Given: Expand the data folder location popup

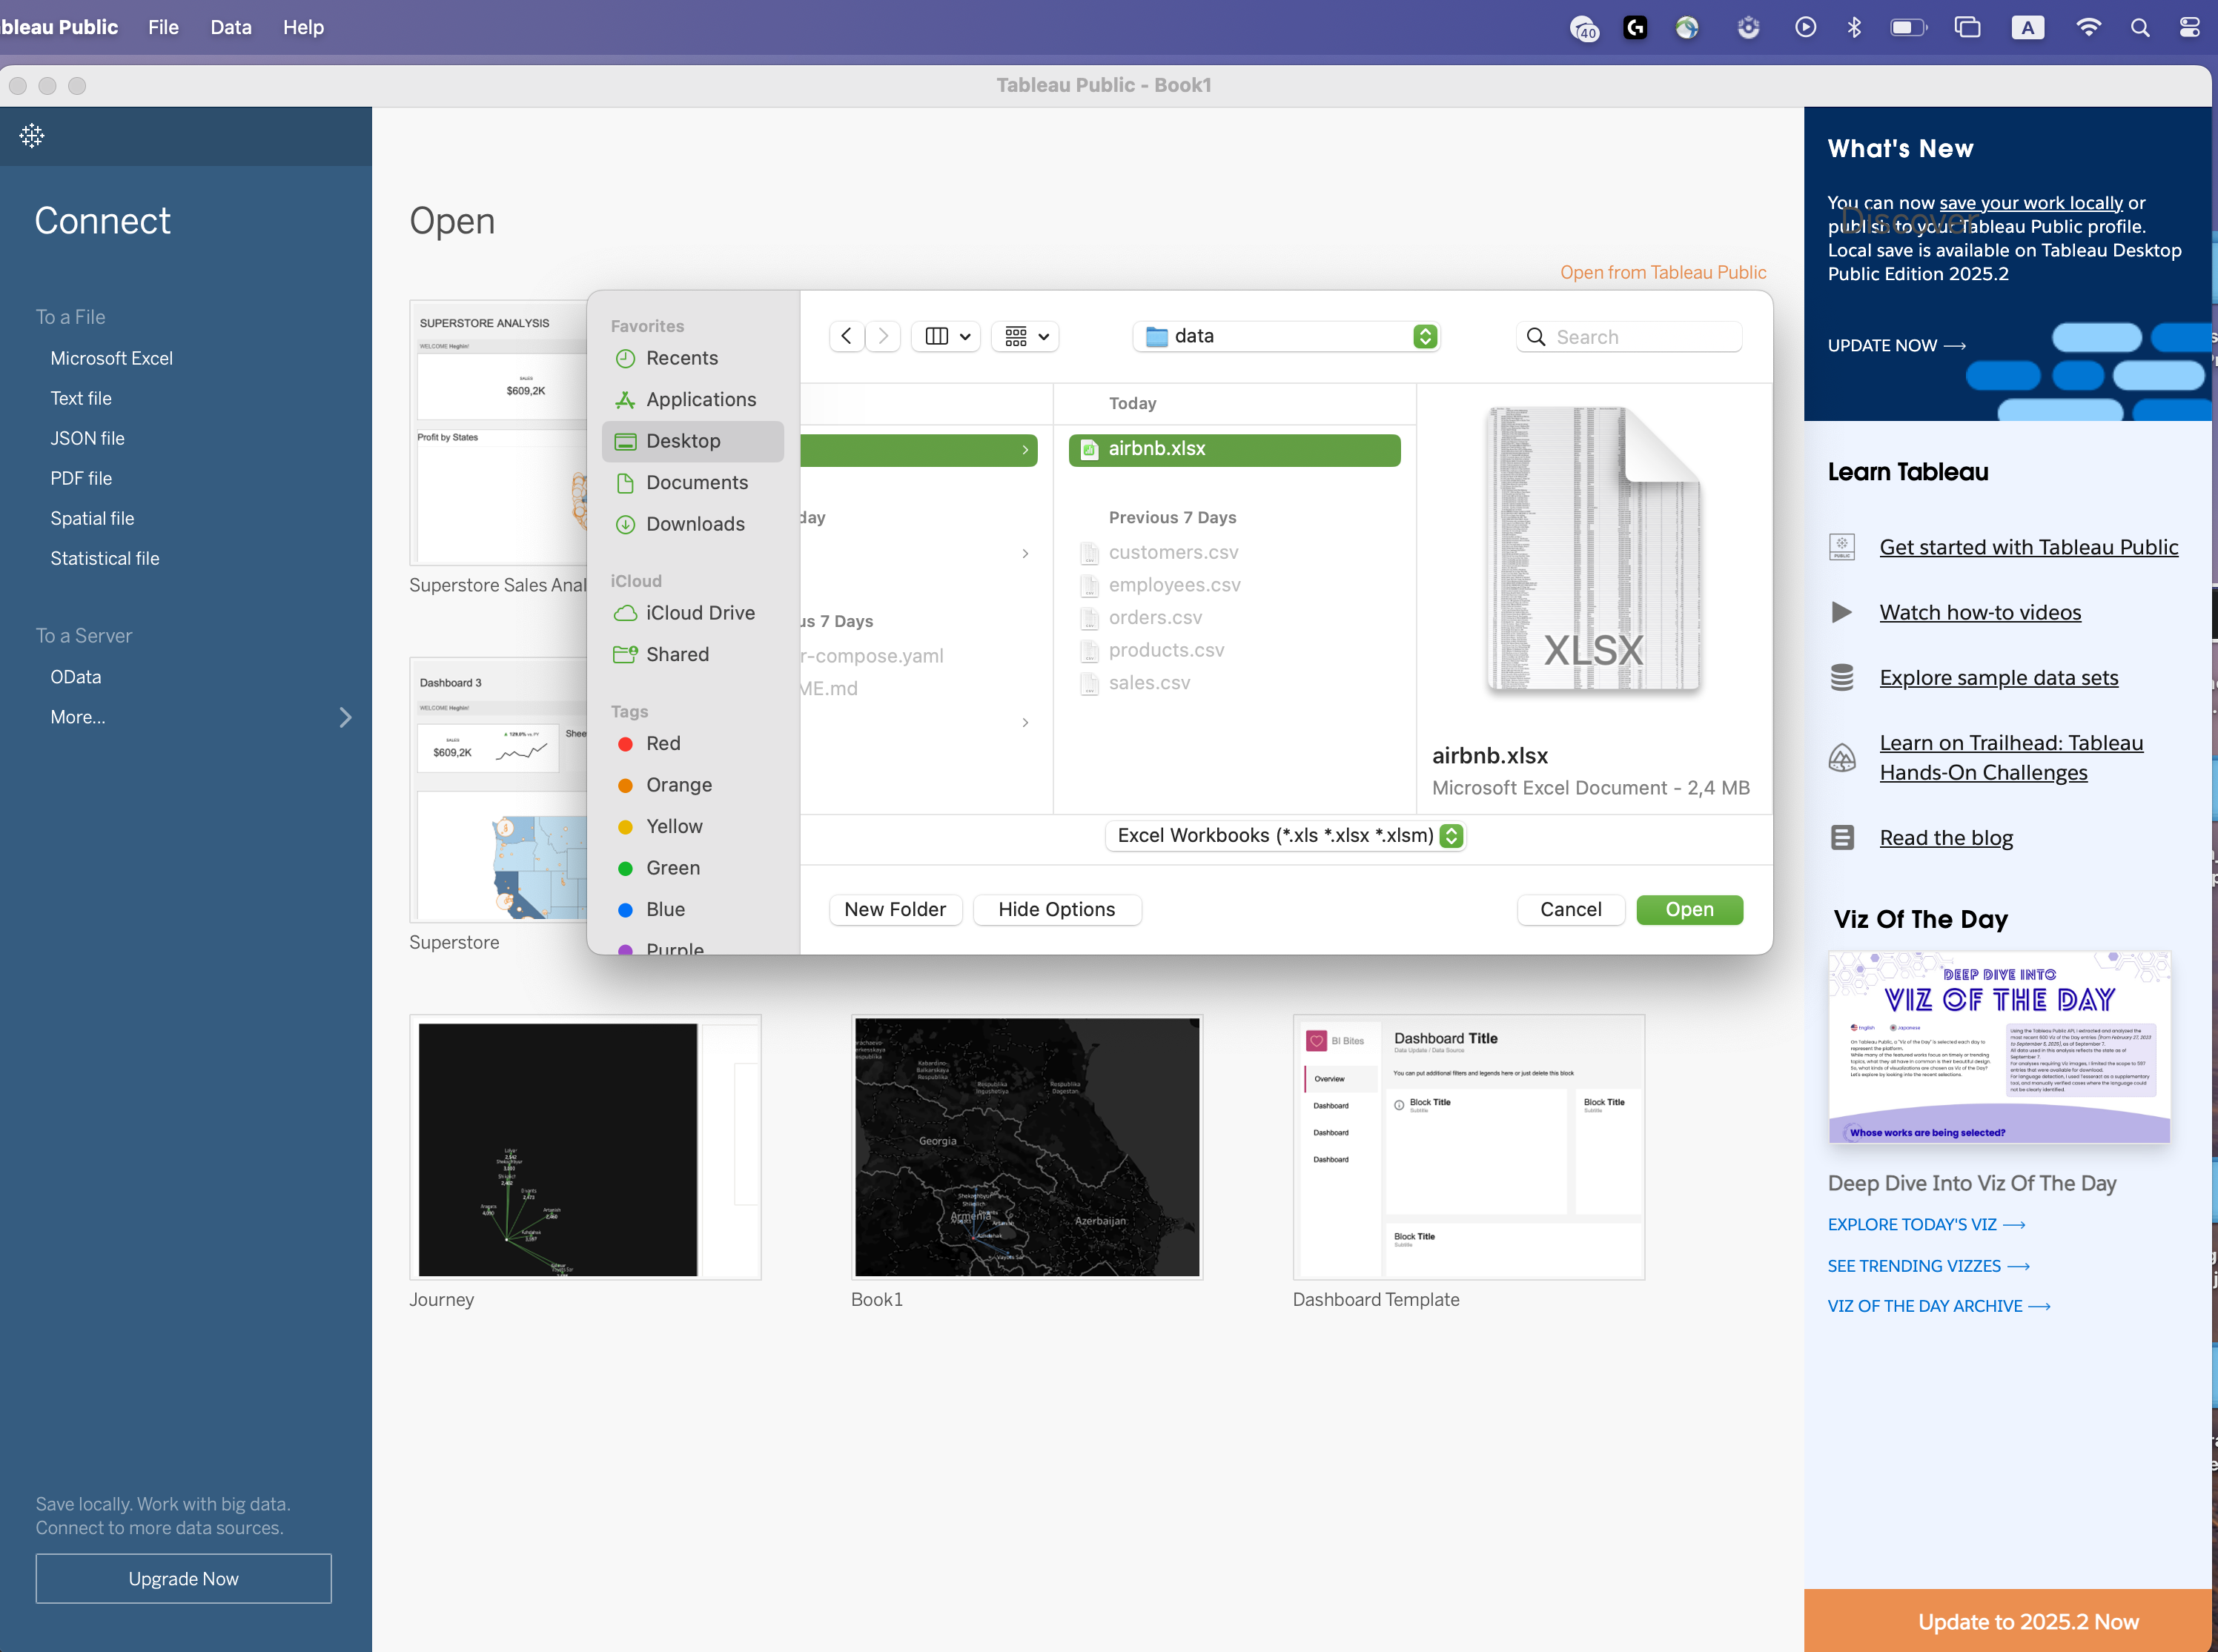Looking at the screenshot, I should pyautogui.click(x=1425, y=337).
